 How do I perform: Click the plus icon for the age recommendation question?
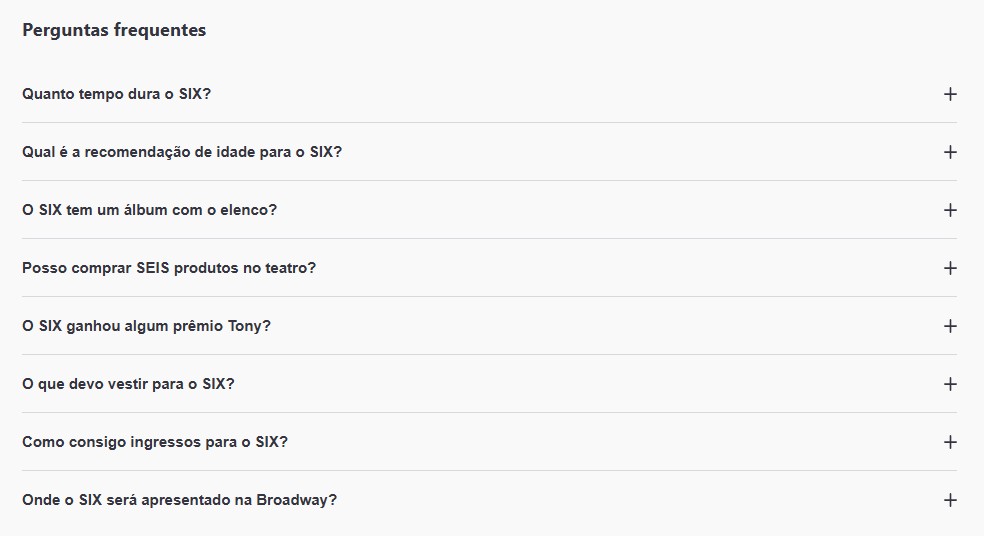pyautogui.click(x=950, y=152)
